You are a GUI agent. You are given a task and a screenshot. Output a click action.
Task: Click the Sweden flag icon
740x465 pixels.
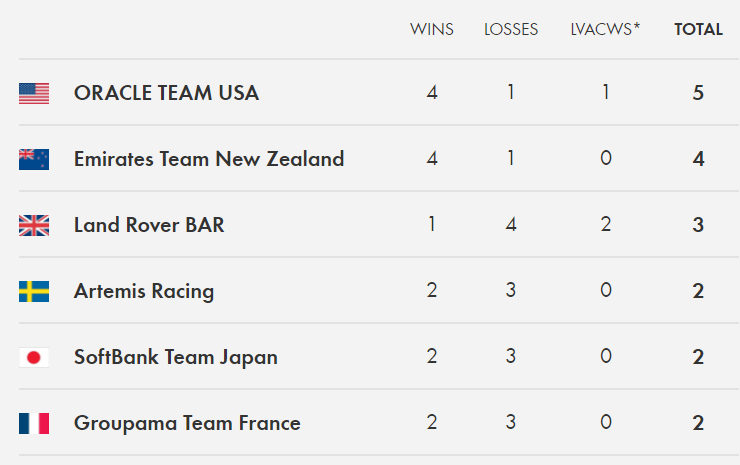[x=34, y=292]
